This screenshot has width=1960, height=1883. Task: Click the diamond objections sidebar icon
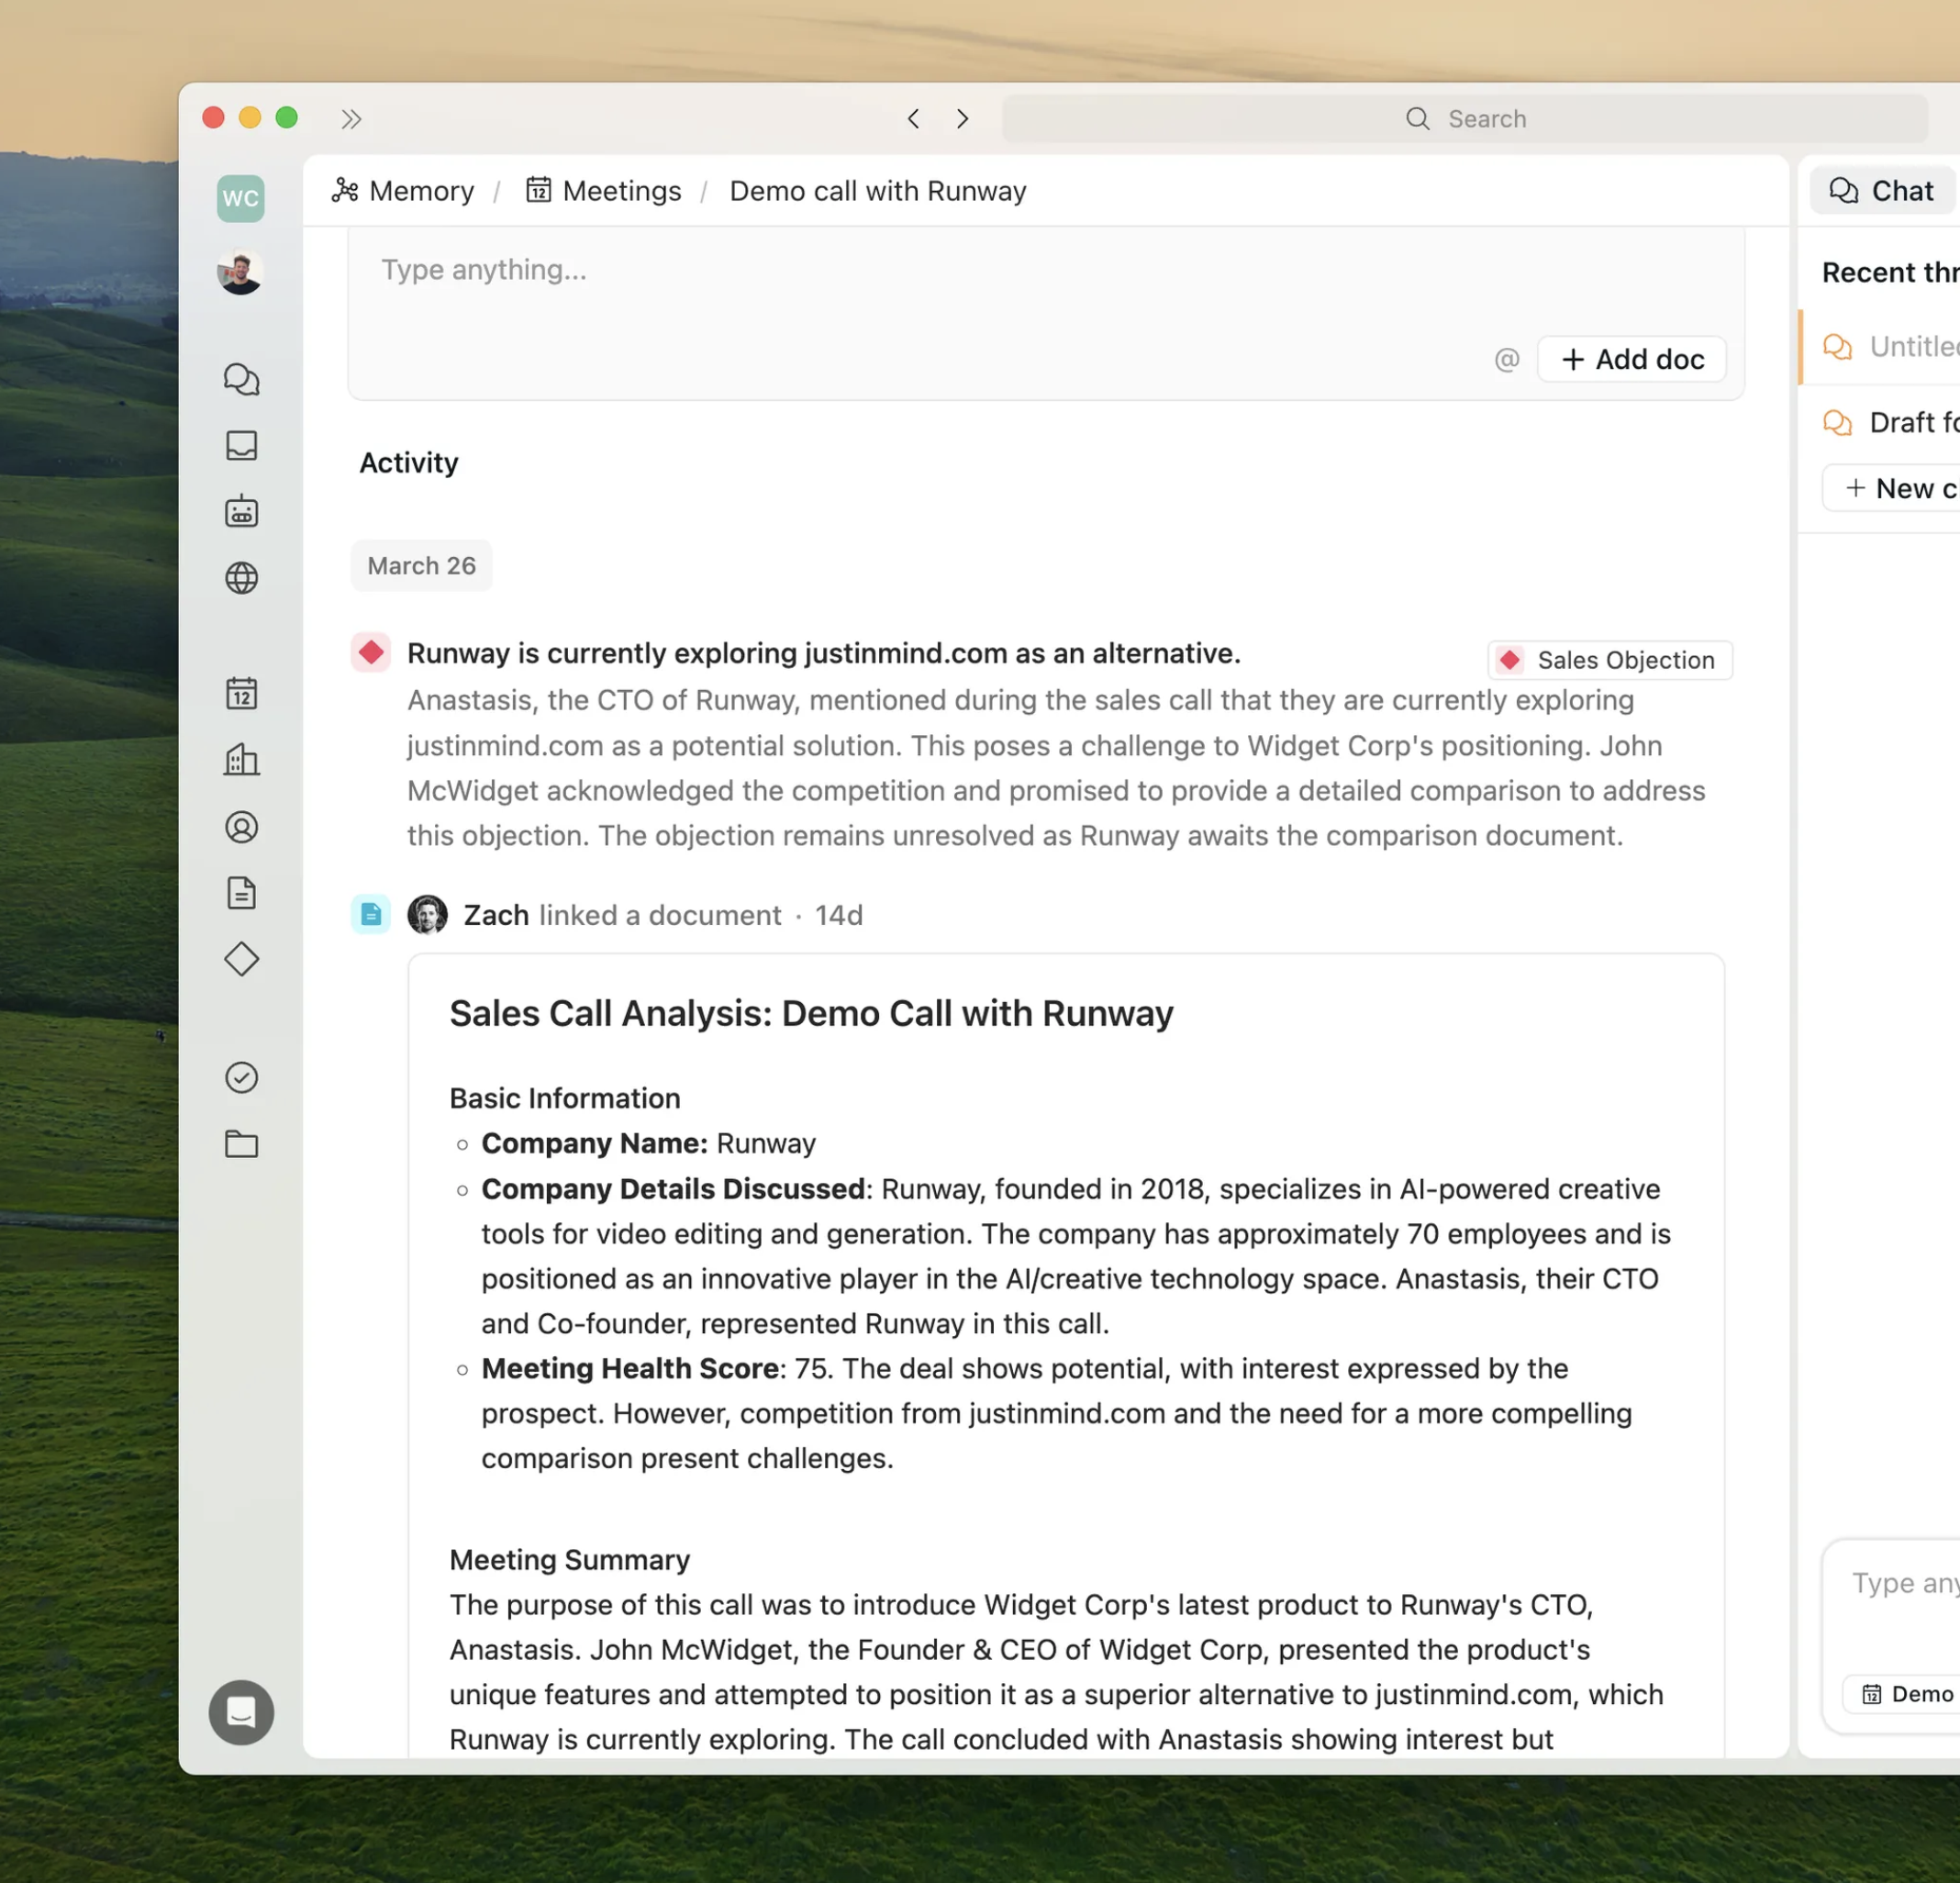(x=241, y=959)
